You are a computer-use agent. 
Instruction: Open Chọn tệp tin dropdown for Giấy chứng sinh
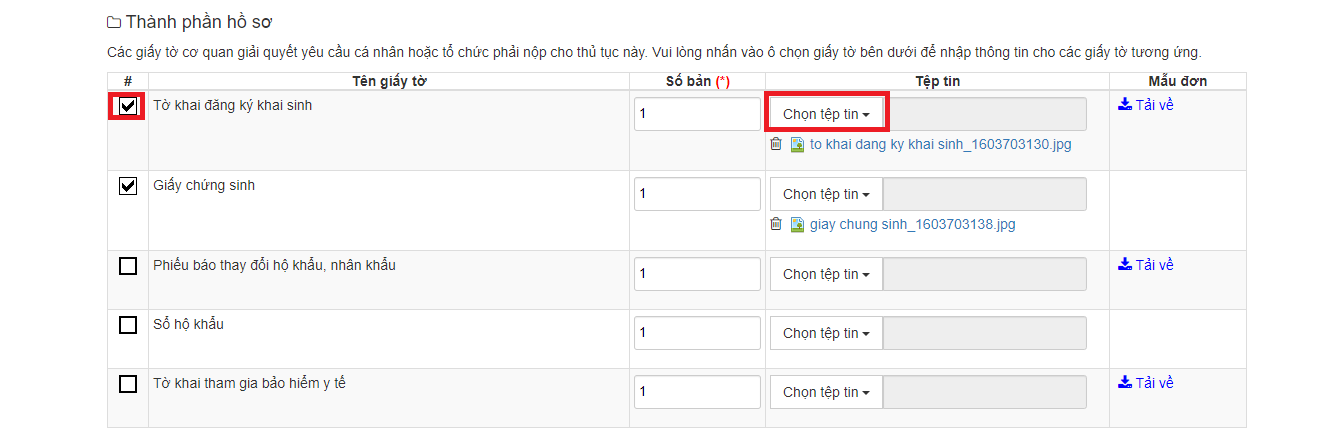(826, 194)
